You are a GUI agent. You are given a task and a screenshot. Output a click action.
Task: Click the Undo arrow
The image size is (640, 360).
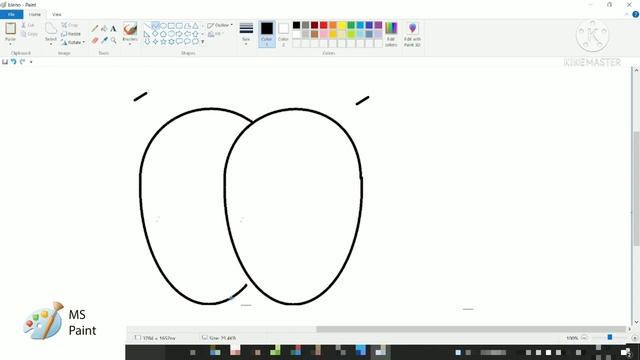(x=13, y=62)
